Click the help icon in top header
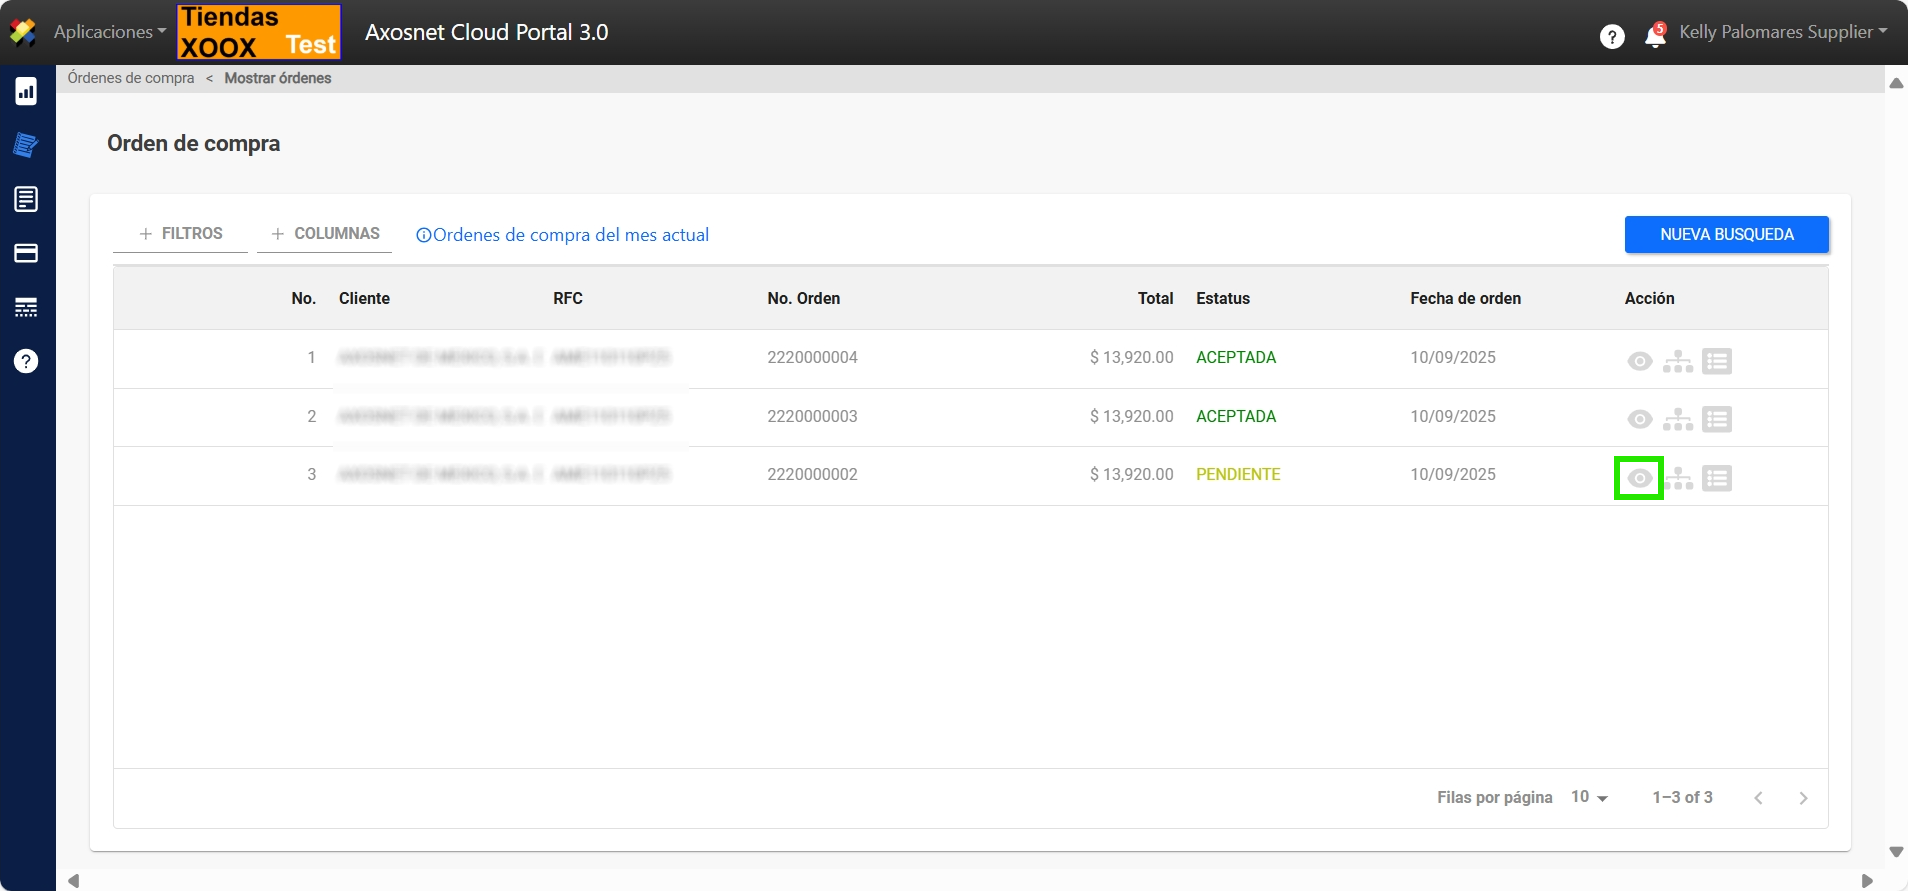Viewport: 1908px width, 891px height. point(1612,37)
